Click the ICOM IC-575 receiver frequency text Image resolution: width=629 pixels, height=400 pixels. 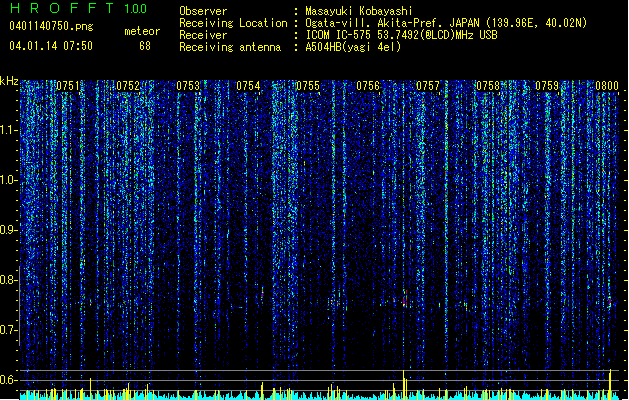pyautogui.click(x=401, y=35)
